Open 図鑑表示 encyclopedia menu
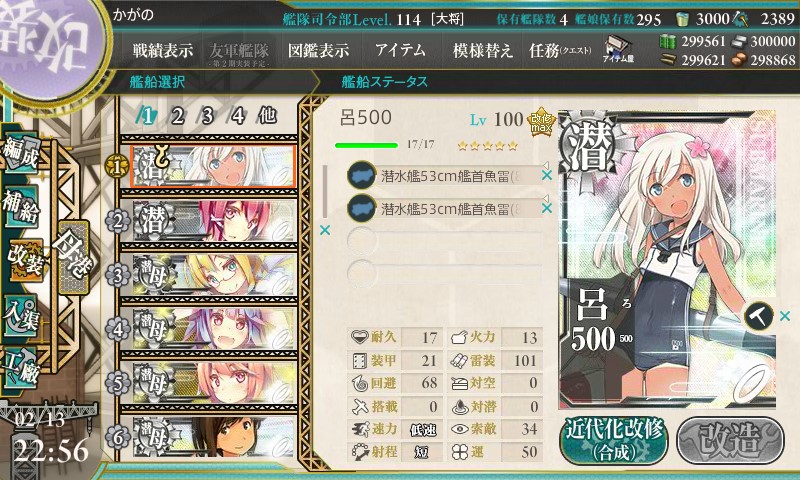The height and width of the screenshot is (480, 800). pos(318,50)
